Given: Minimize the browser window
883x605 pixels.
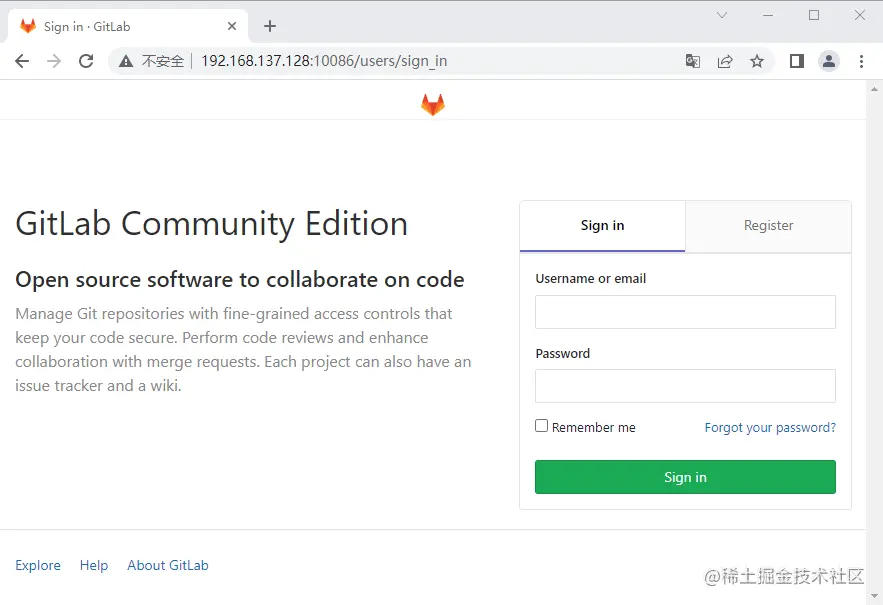Looking at the screenshot, I should (x=768, y=15).
